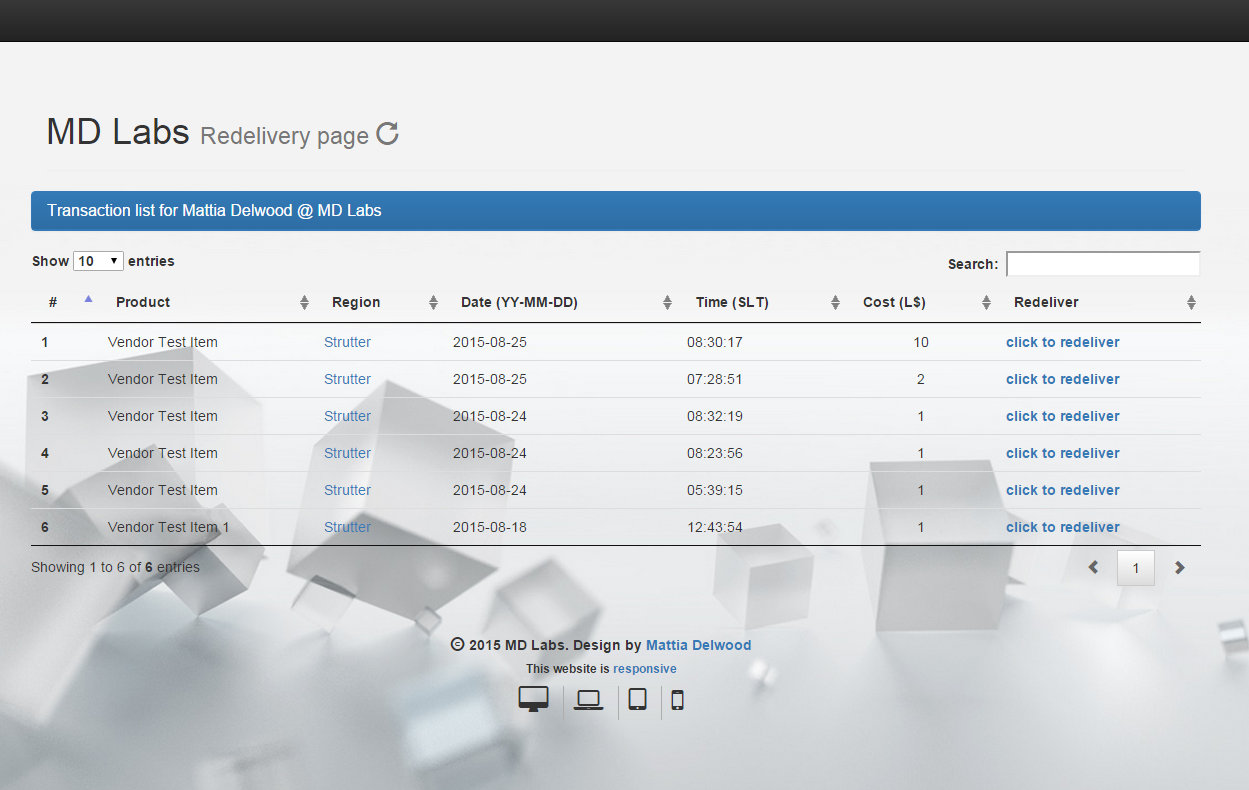This screenshot has height=790, width=1249.
Task: Select the smartphone display icon
Action: pos(677,700)
